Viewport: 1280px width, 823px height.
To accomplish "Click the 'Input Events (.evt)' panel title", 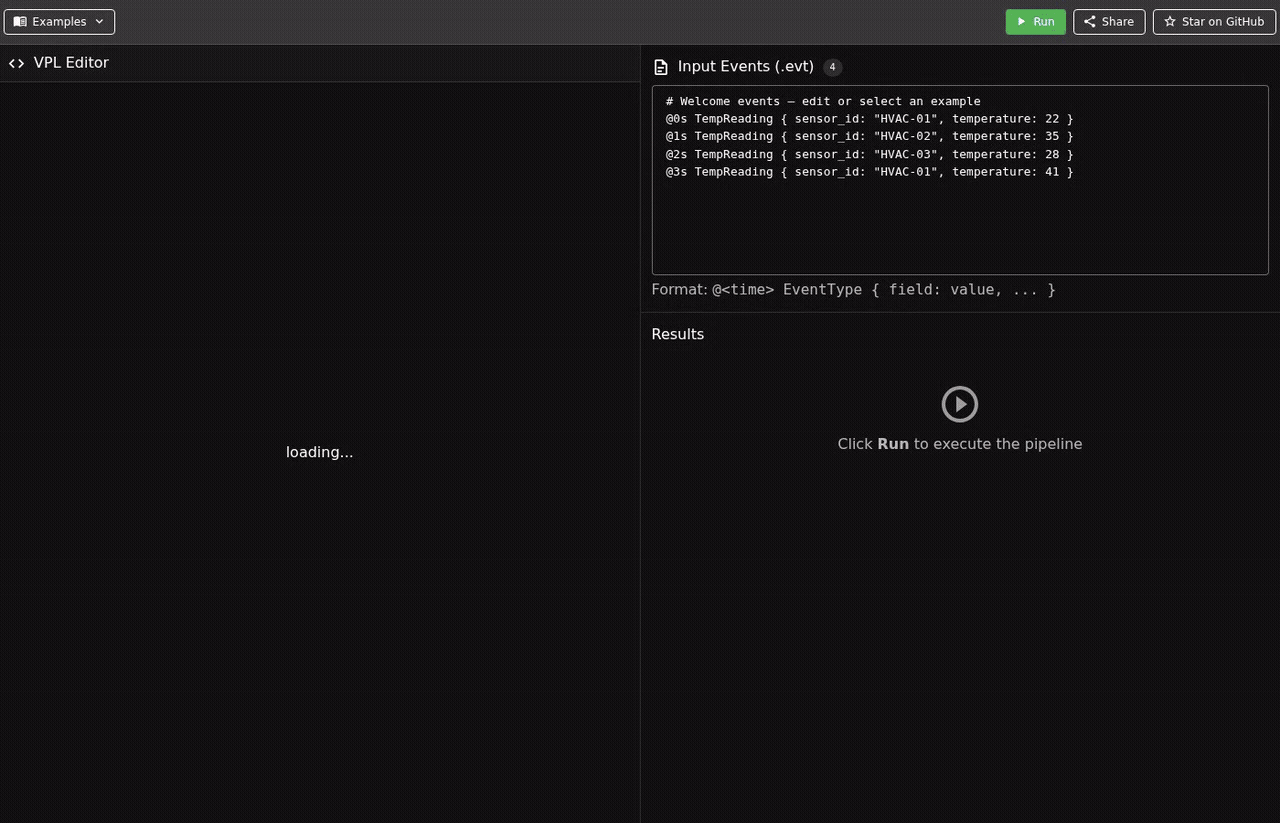I will pos(745,66).
